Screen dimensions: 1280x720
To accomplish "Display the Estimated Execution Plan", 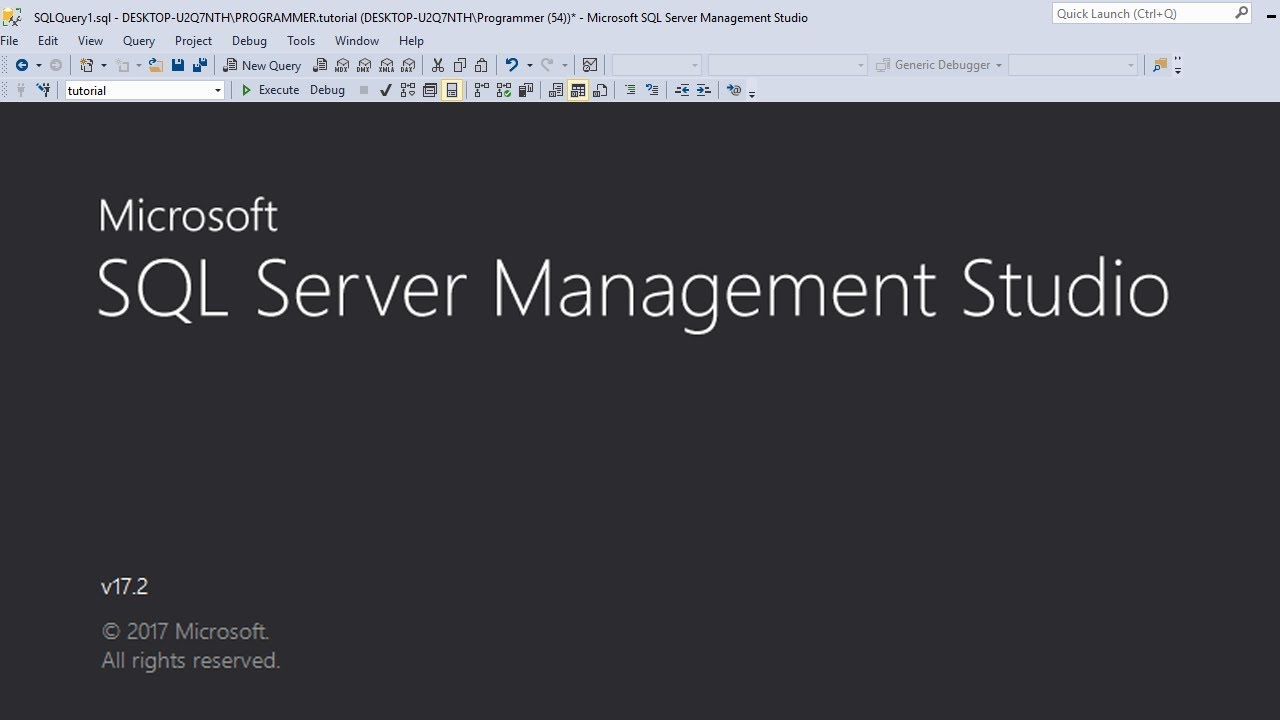I will tap(408, 90).
